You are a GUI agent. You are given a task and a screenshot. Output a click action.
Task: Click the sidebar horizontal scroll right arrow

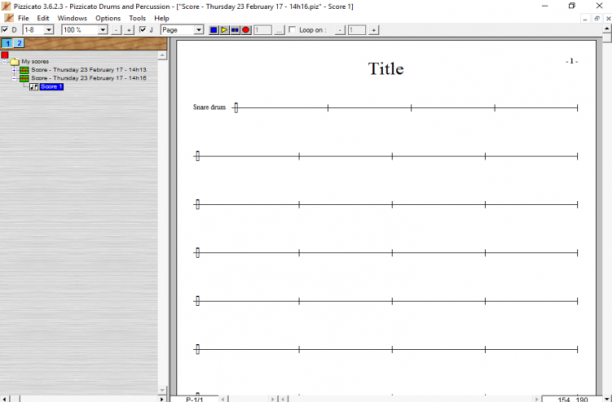coord(162,398)
